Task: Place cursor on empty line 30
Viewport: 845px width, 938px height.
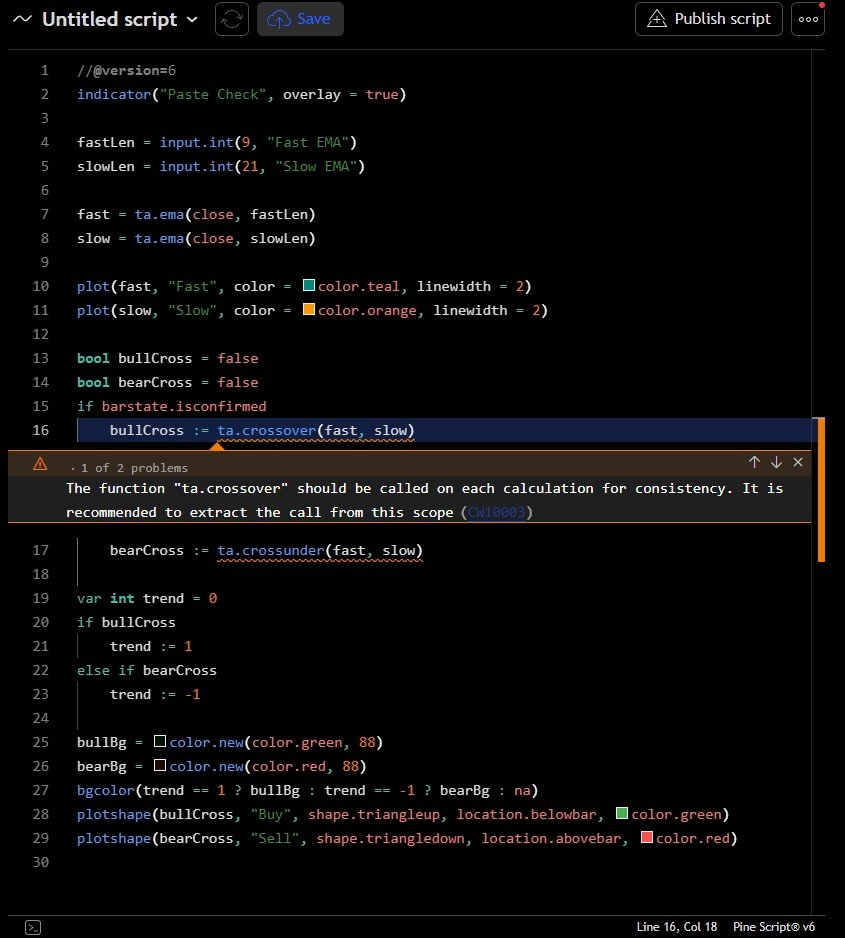Action: (x=443, y=862)
